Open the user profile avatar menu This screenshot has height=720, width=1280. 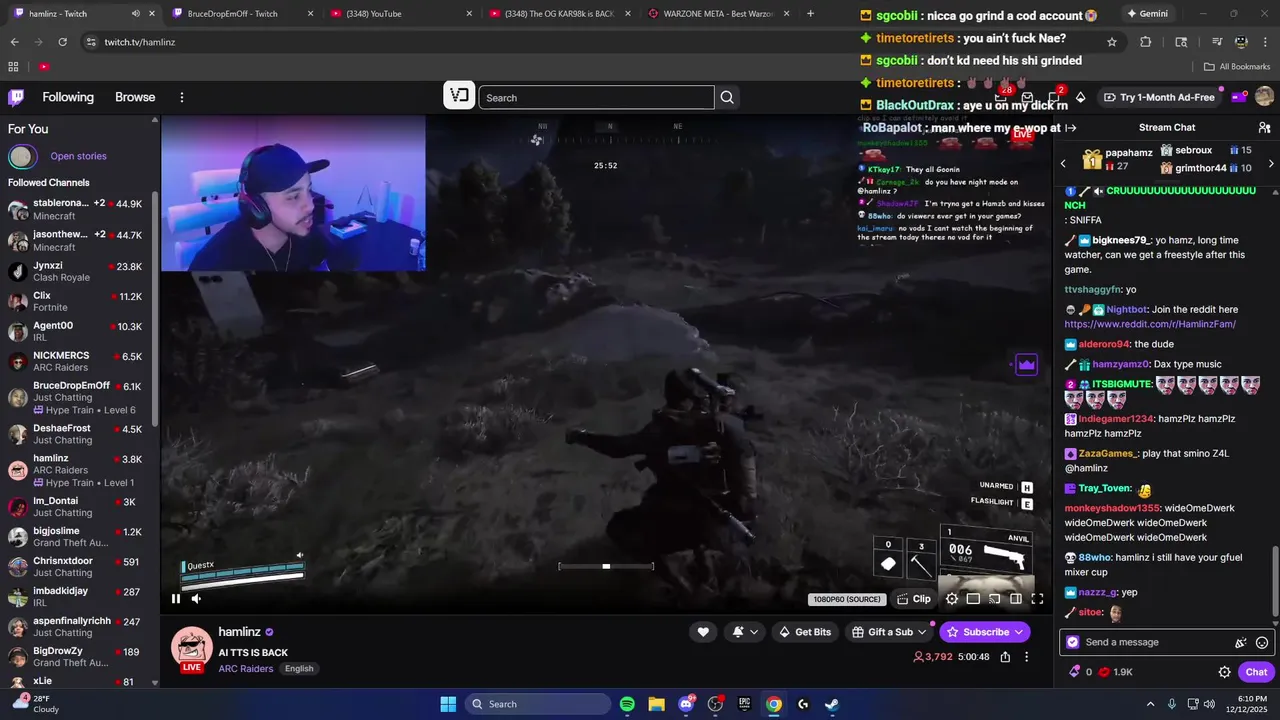point(1264,97)
